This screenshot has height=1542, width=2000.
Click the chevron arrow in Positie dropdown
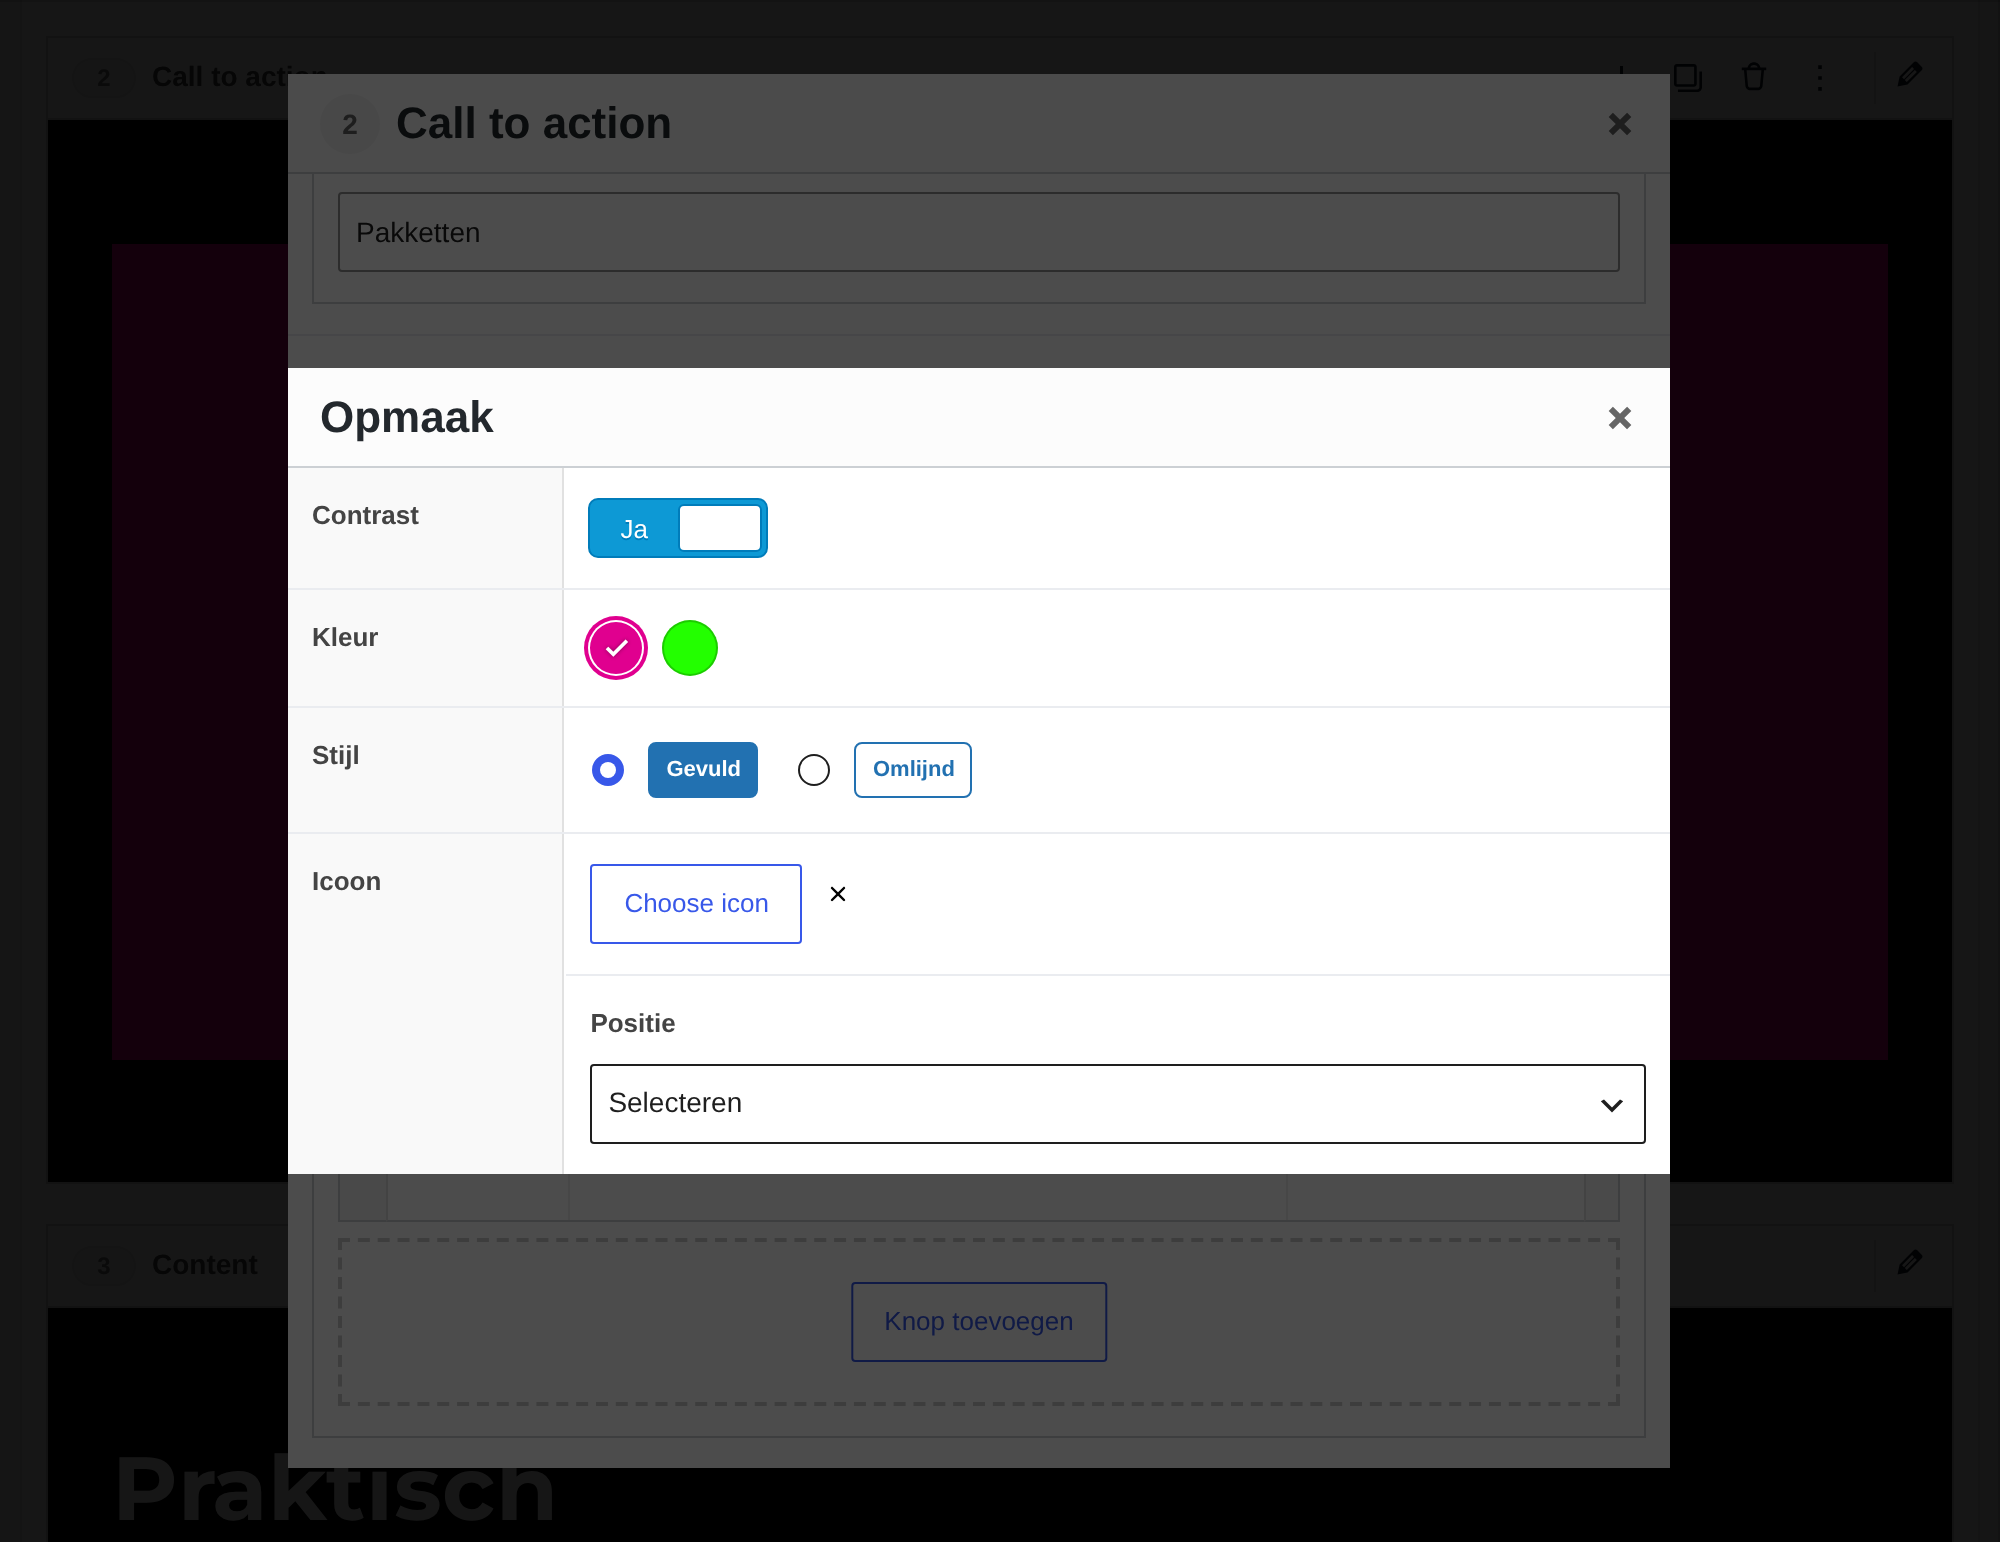click(1611, 1105)
